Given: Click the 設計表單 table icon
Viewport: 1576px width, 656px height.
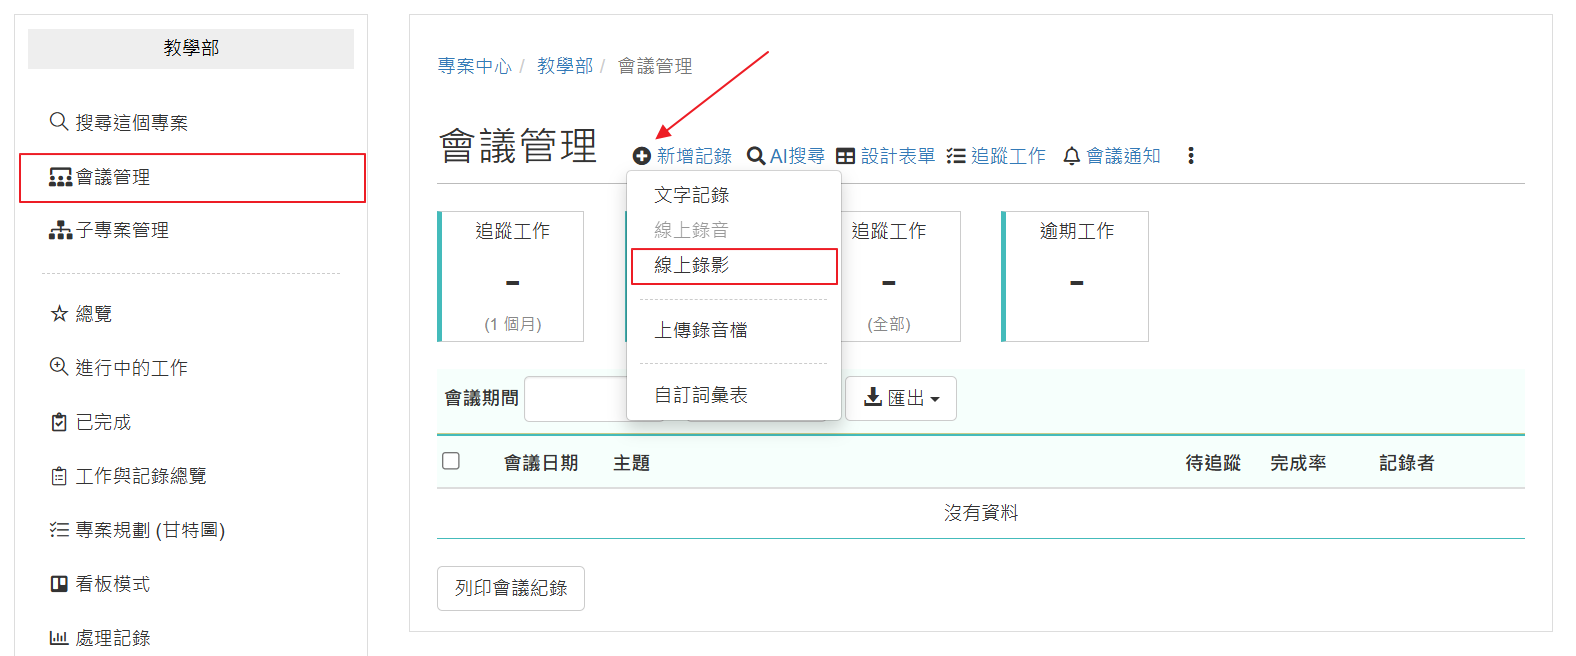Looking at the screenshot, I should pyautogui.click(x=846, y=156).
